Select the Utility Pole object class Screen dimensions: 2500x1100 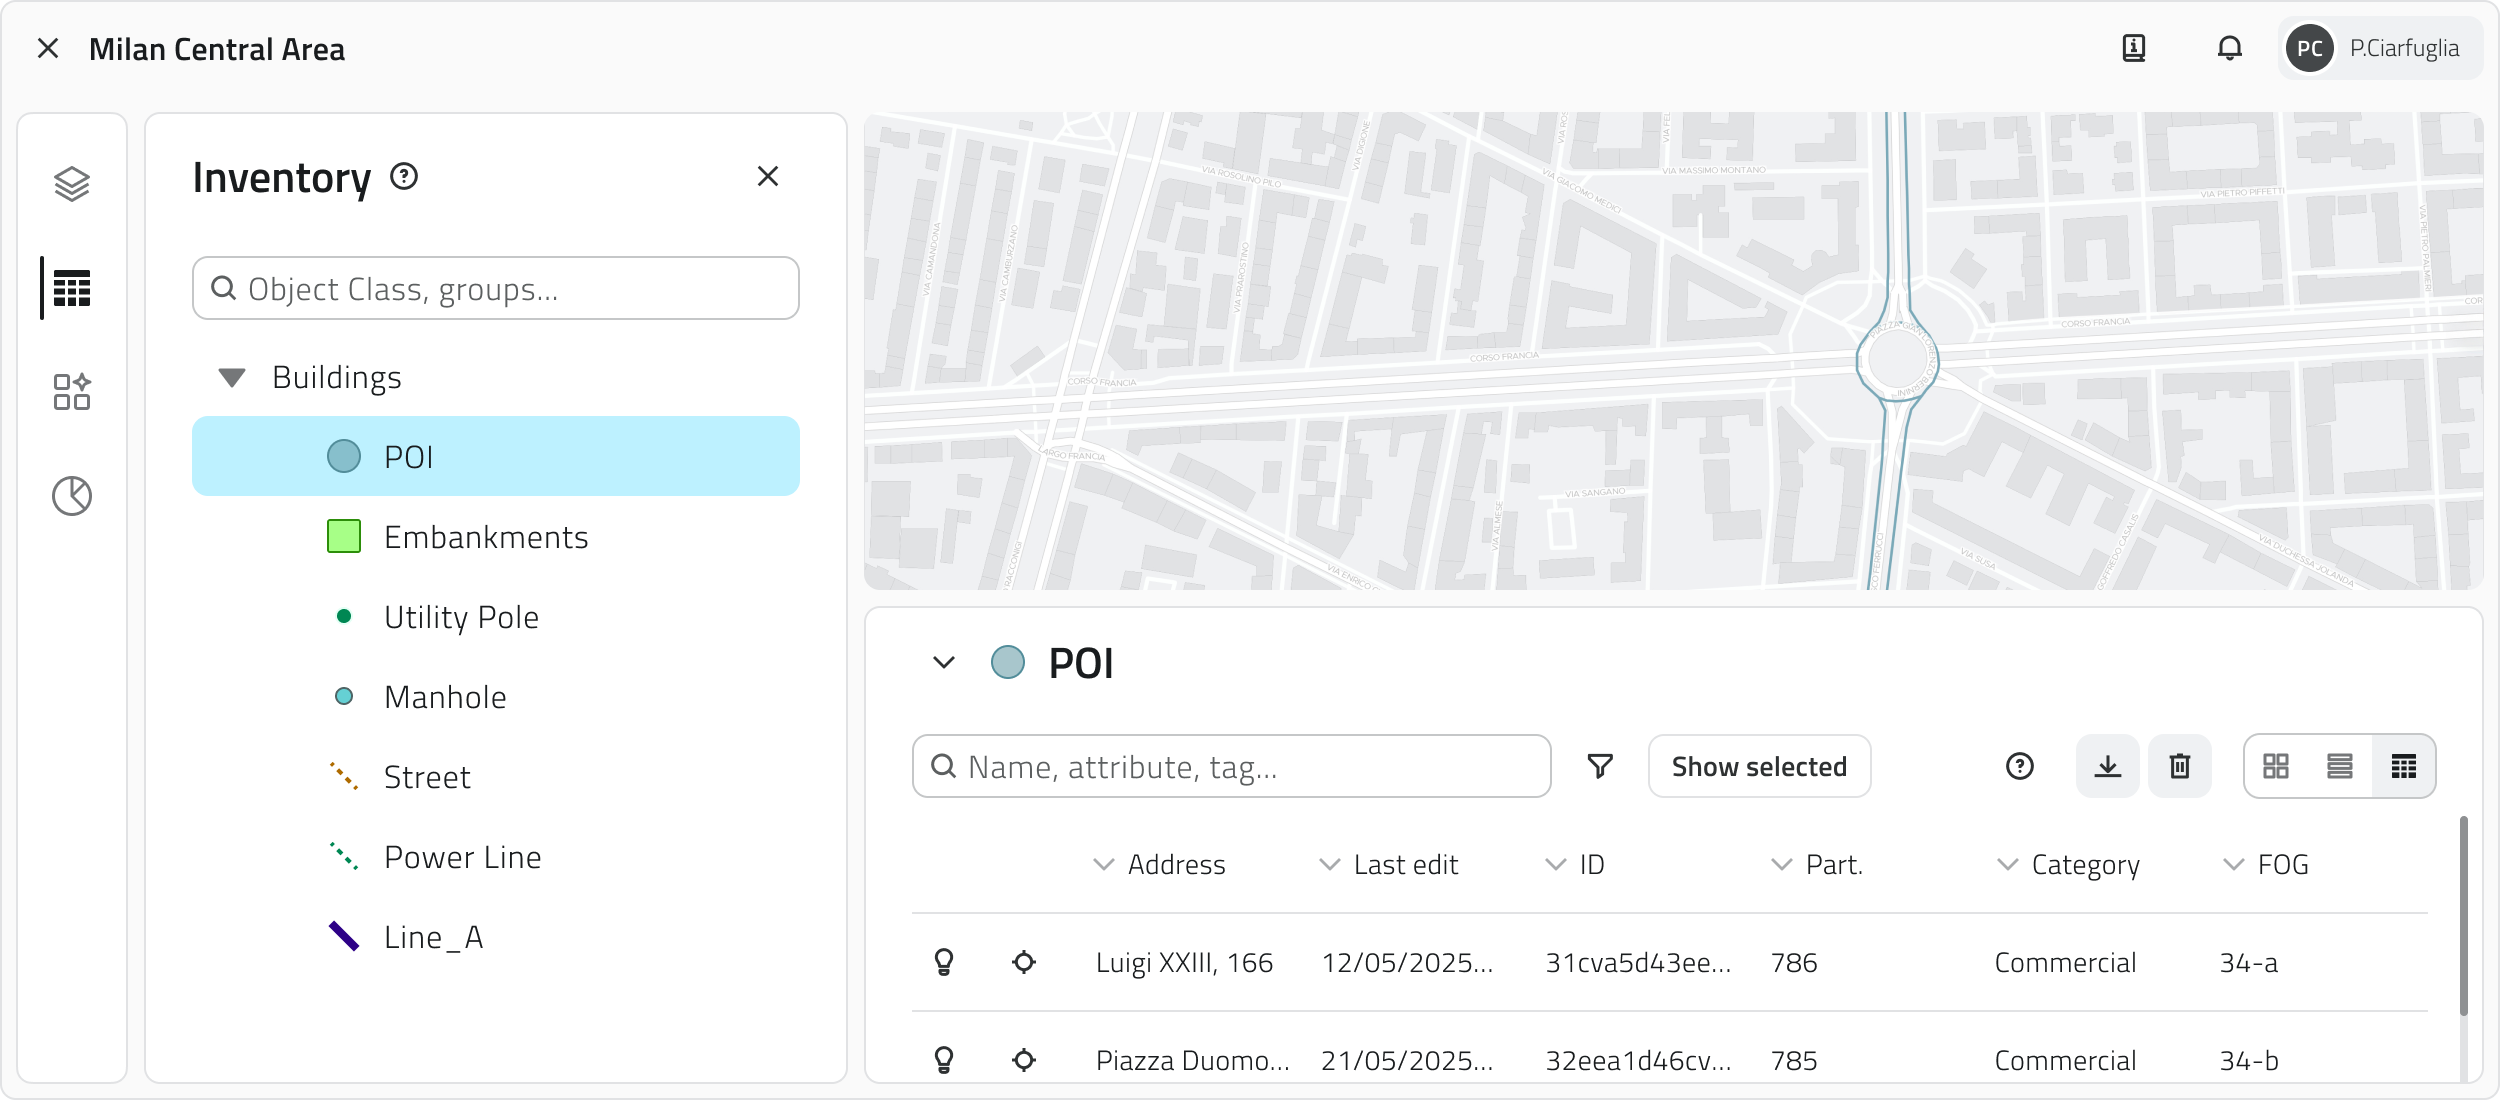tap(461, 618)
